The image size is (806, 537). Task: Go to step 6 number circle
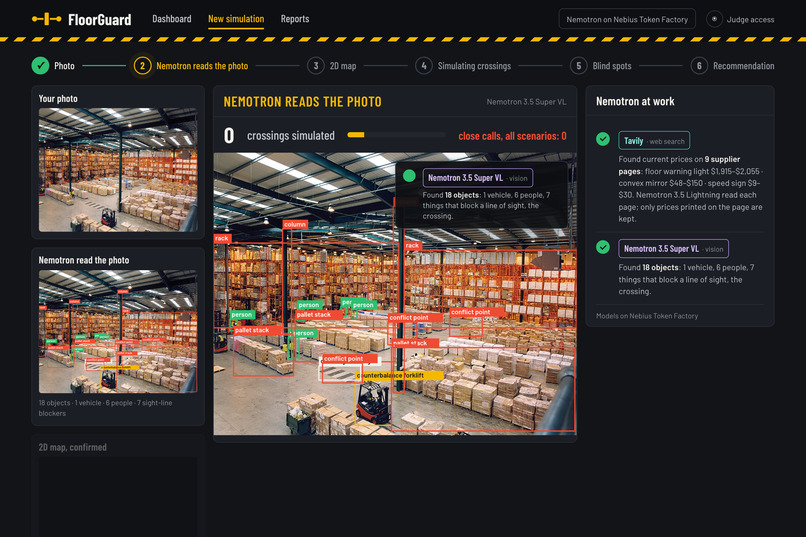tap(699, 66)
